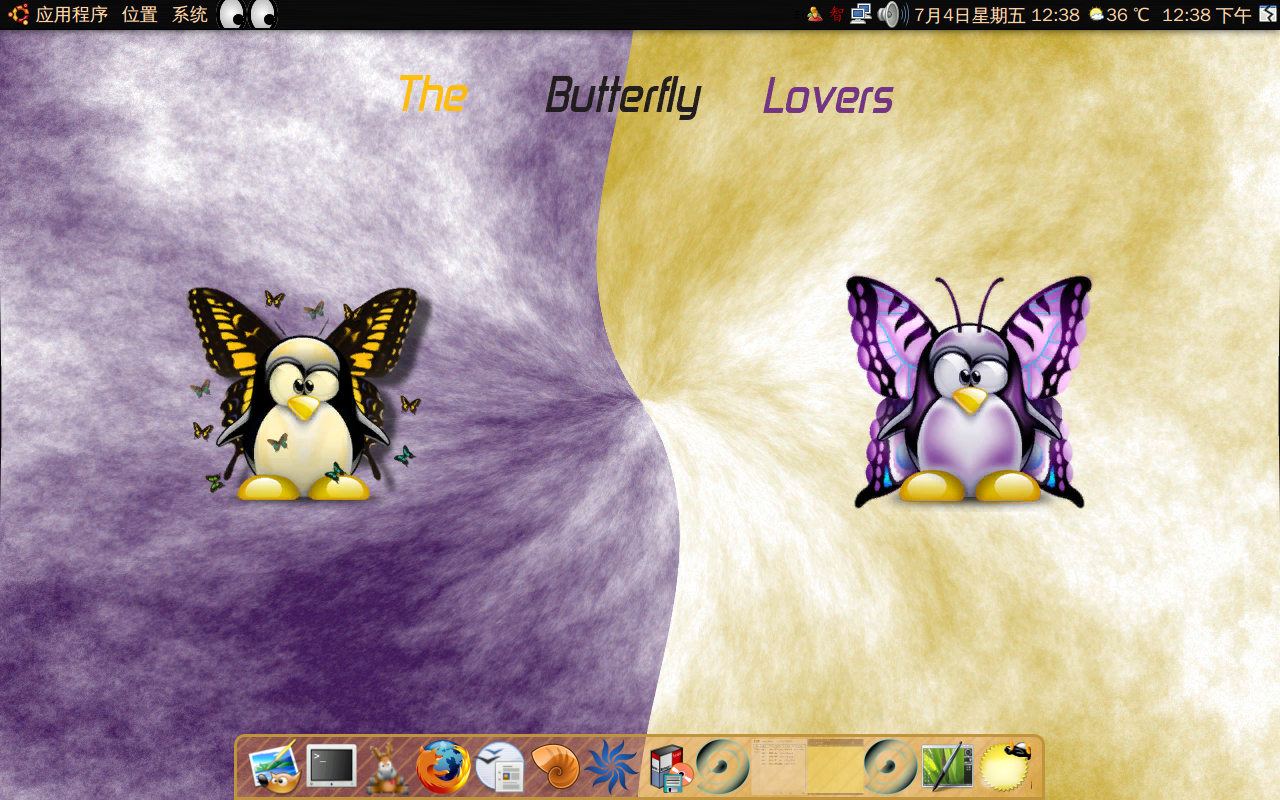This screenshot has height=800, width=1280.
Task: Open the 36 ℃ weather applet
Action: click(x=1119, y=15)
